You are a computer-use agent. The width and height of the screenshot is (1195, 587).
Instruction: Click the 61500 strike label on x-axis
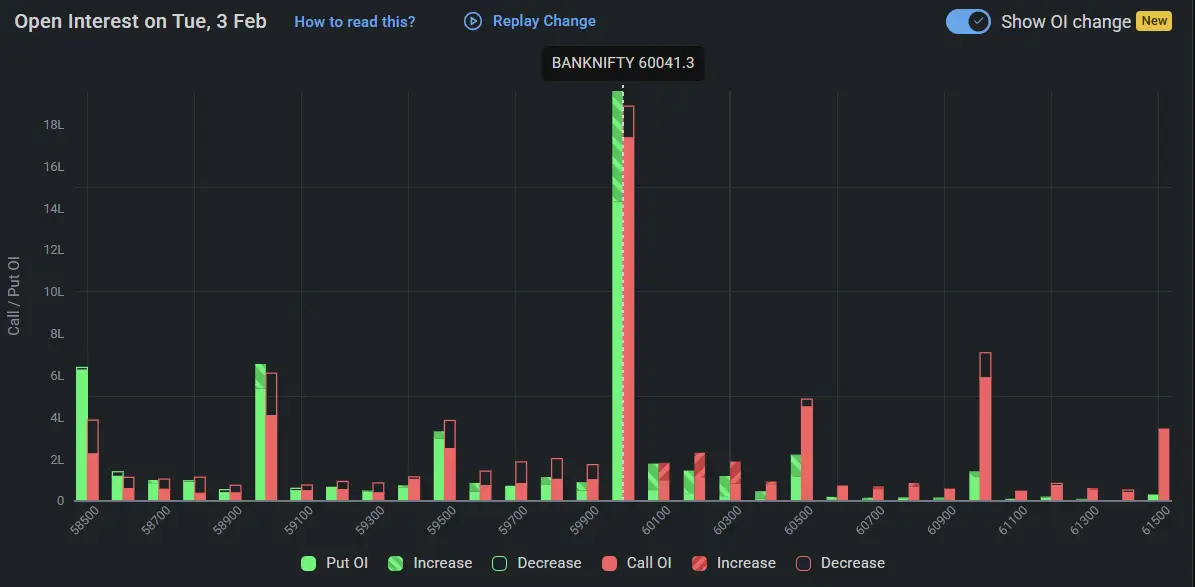pyautogui.click(x=1155, y=521)
